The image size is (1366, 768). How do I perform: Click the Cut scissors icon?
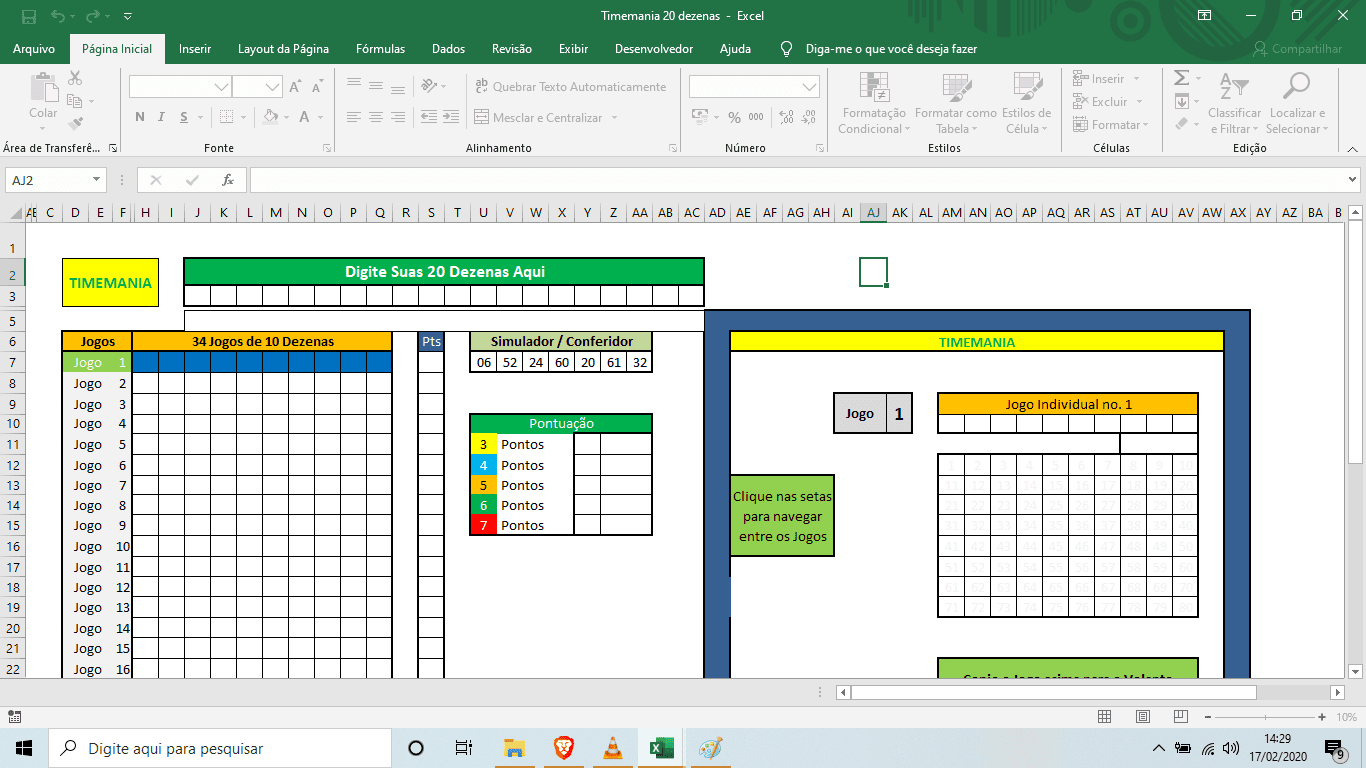click(75, 78)
